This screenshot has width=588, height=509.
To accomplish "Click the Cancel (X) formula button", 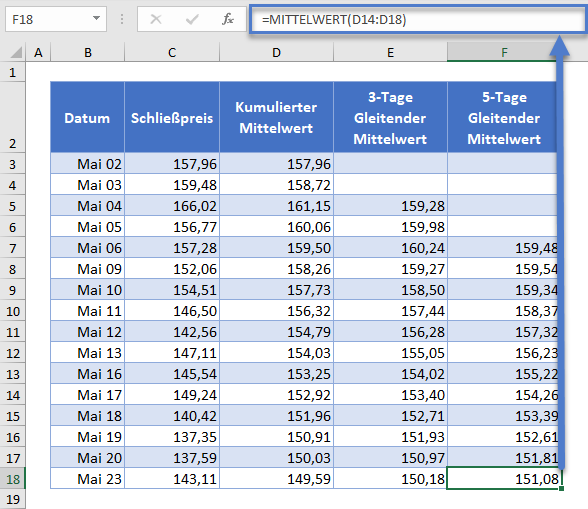I will 156,19.
